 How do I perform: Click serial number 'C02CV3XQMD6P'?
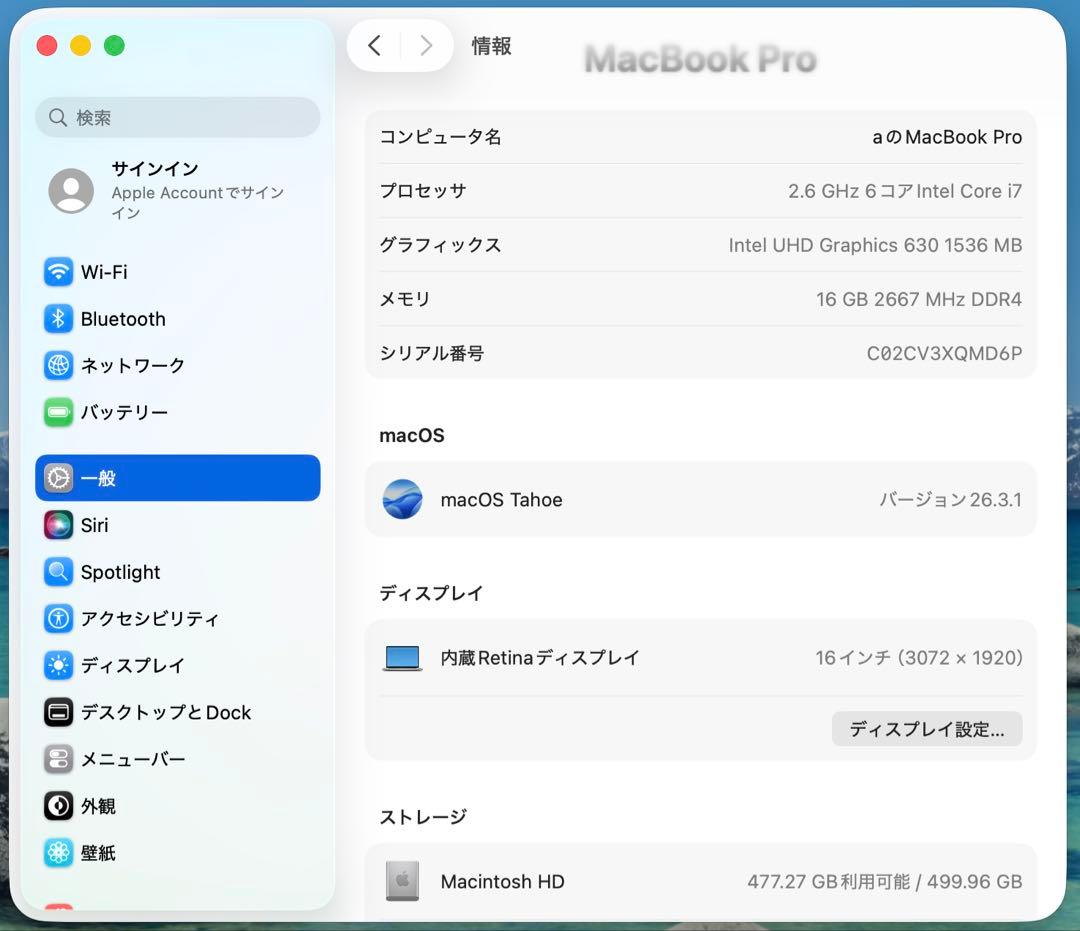coord(944,353)
